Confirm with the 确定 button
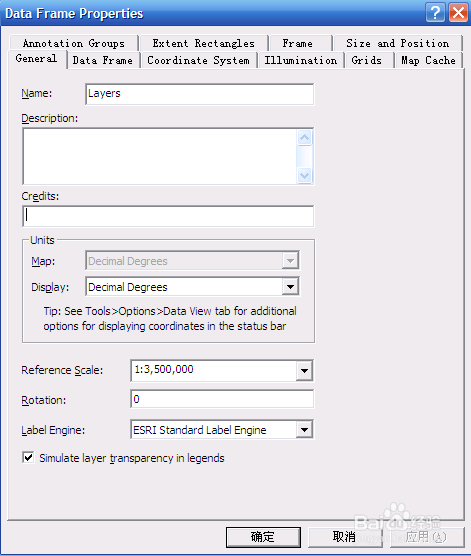Image resolution: width=471 pixels, height=556 pixels. (263, 537)
